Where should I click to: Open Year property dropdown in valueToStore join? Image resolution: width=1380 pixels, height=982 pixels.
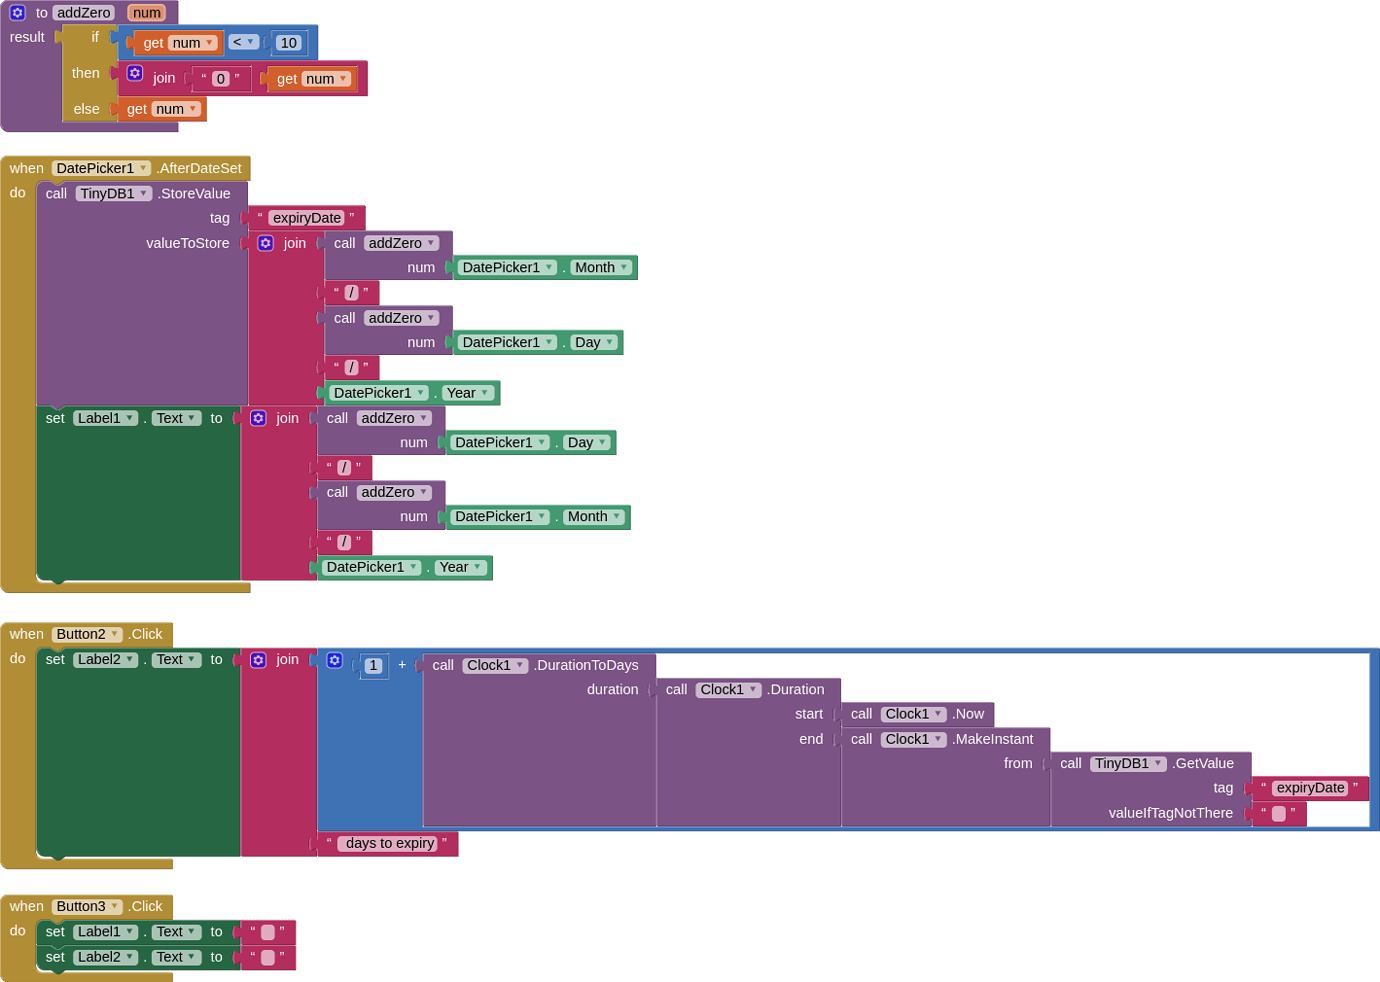click(468, 393)
